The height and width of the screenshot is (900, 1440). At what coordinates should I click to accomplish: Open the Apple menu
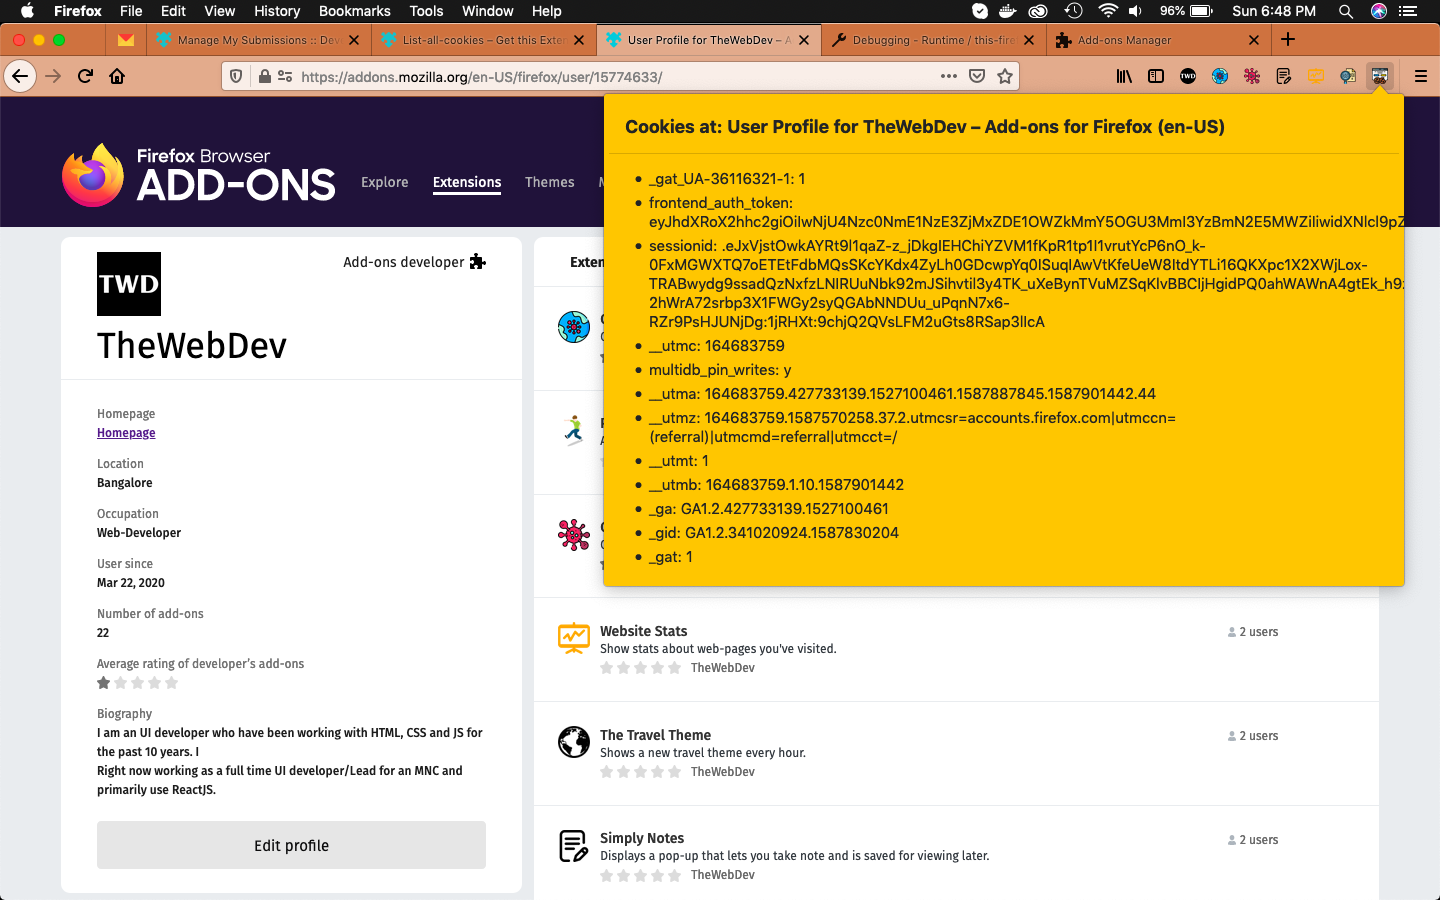(x=27, y=11)
